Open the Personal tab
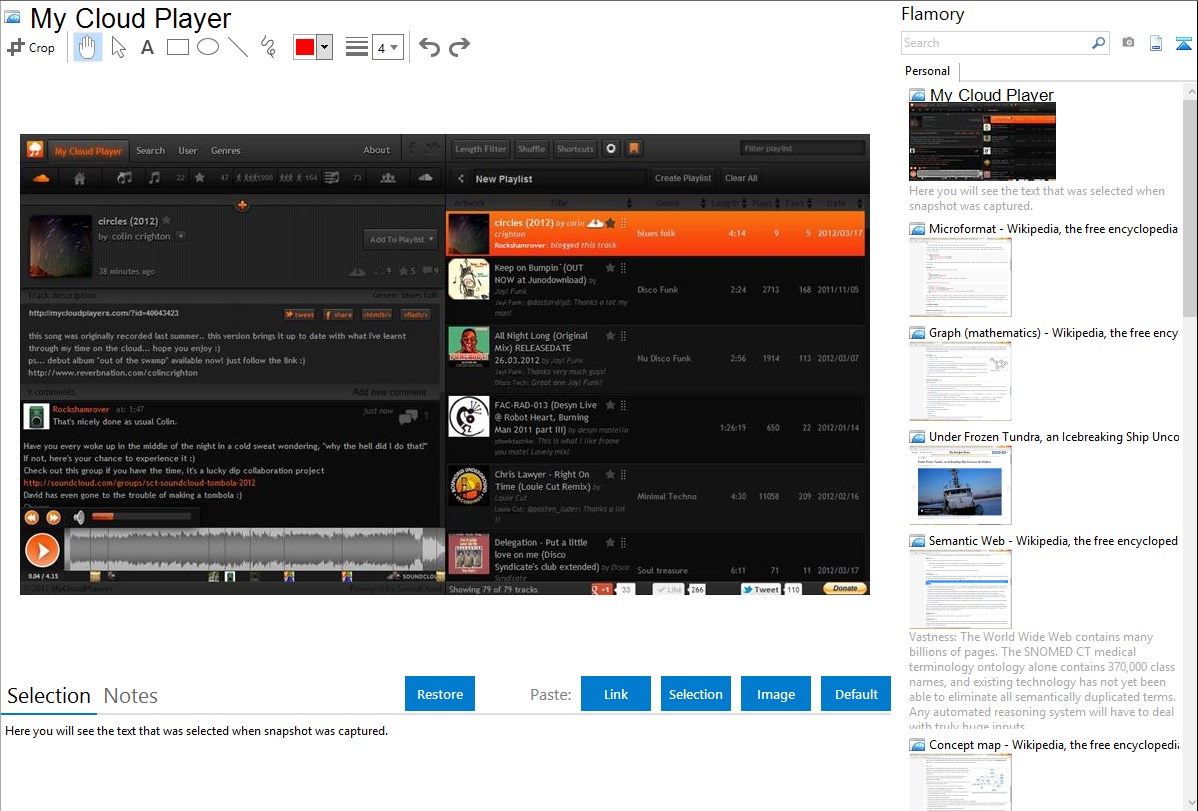1198x811 pixels. click(927, 71)
